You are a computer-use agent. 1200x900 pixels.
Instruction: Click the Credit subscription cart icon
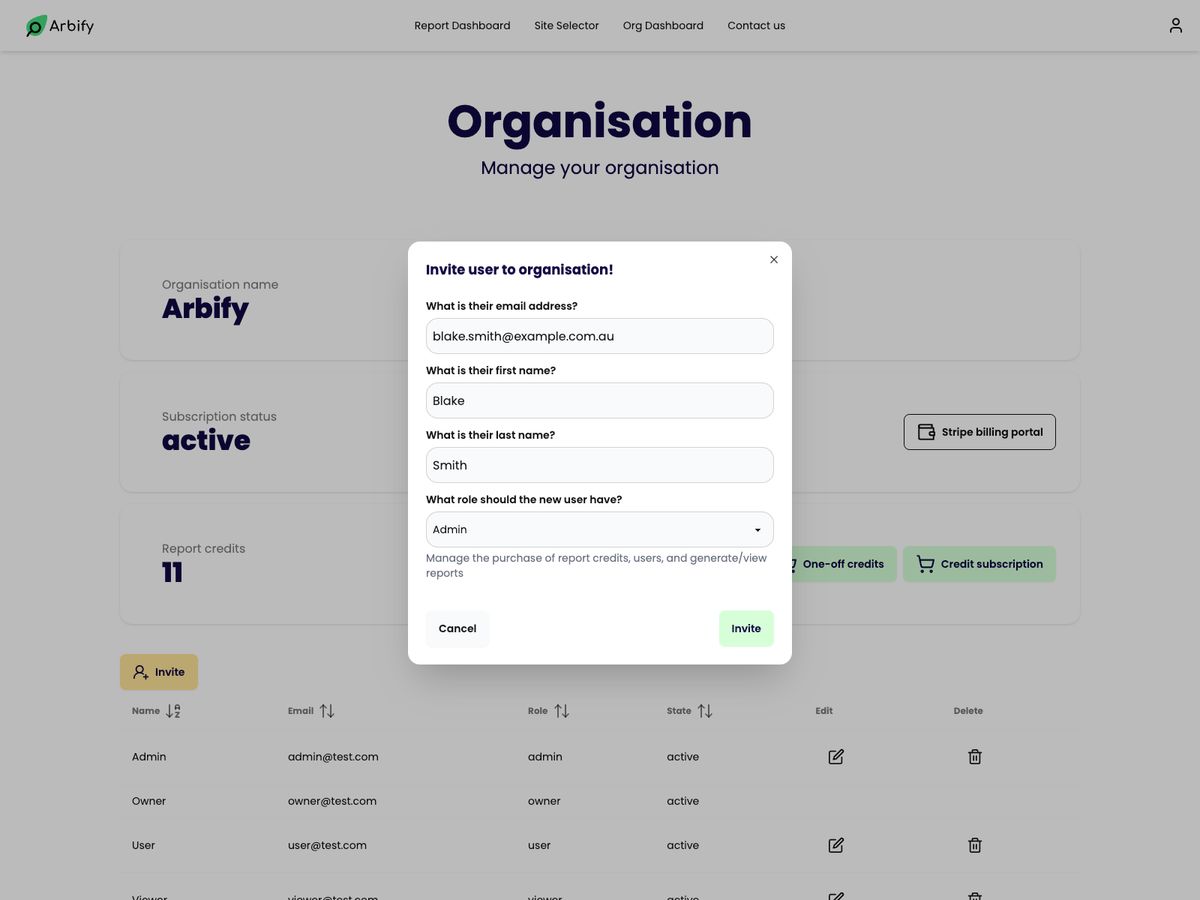click(925, 564)
